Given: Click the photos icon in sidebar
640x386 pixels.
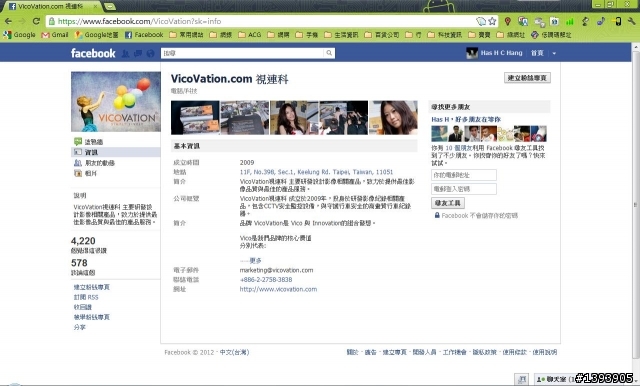Looking at the screenshot, I should click(78, 173).
